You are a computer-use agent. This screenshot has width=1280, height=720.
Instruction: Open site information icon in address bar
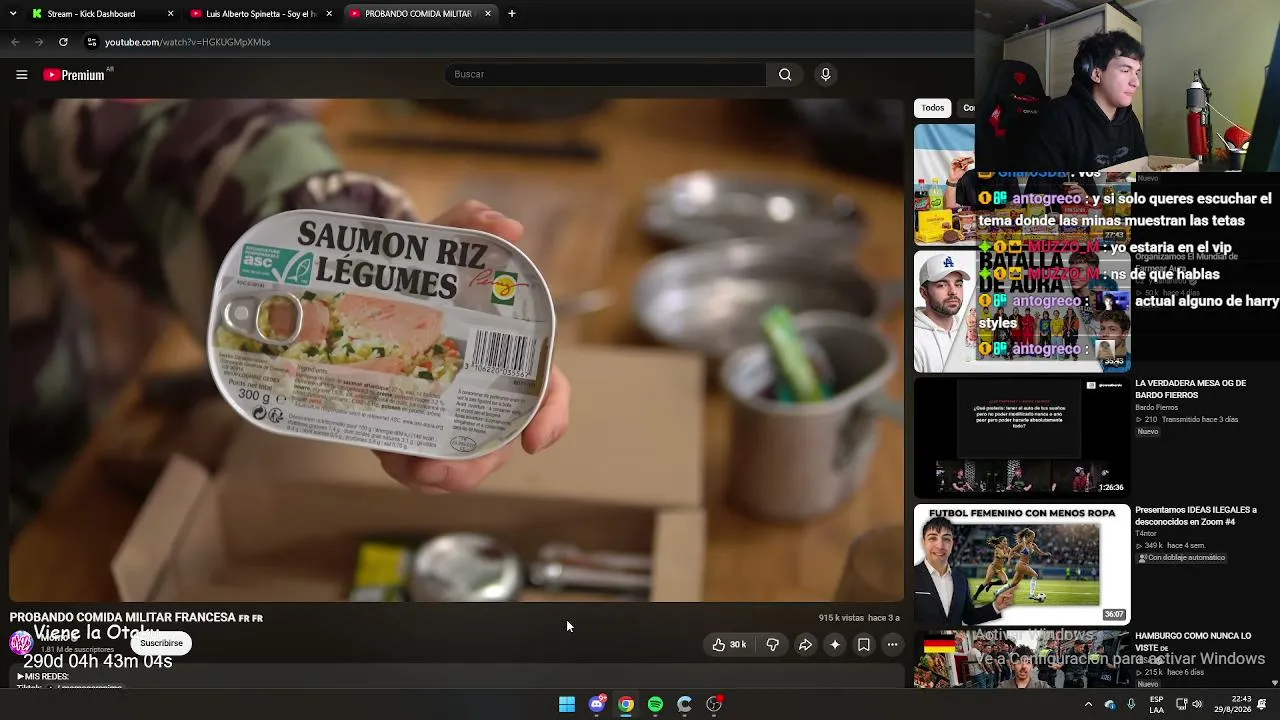[x=92, y=42]
